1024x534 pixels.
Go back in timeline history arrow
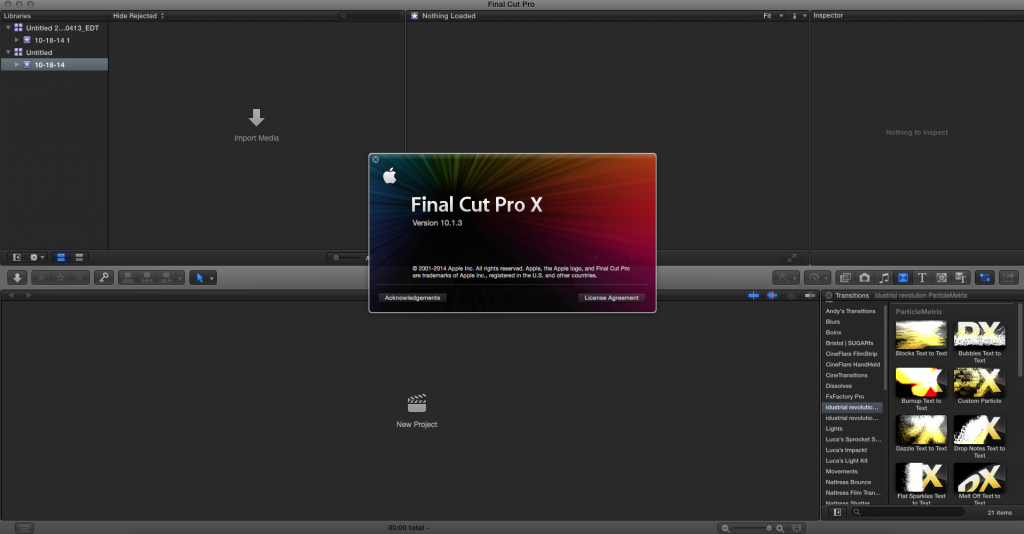11,296
